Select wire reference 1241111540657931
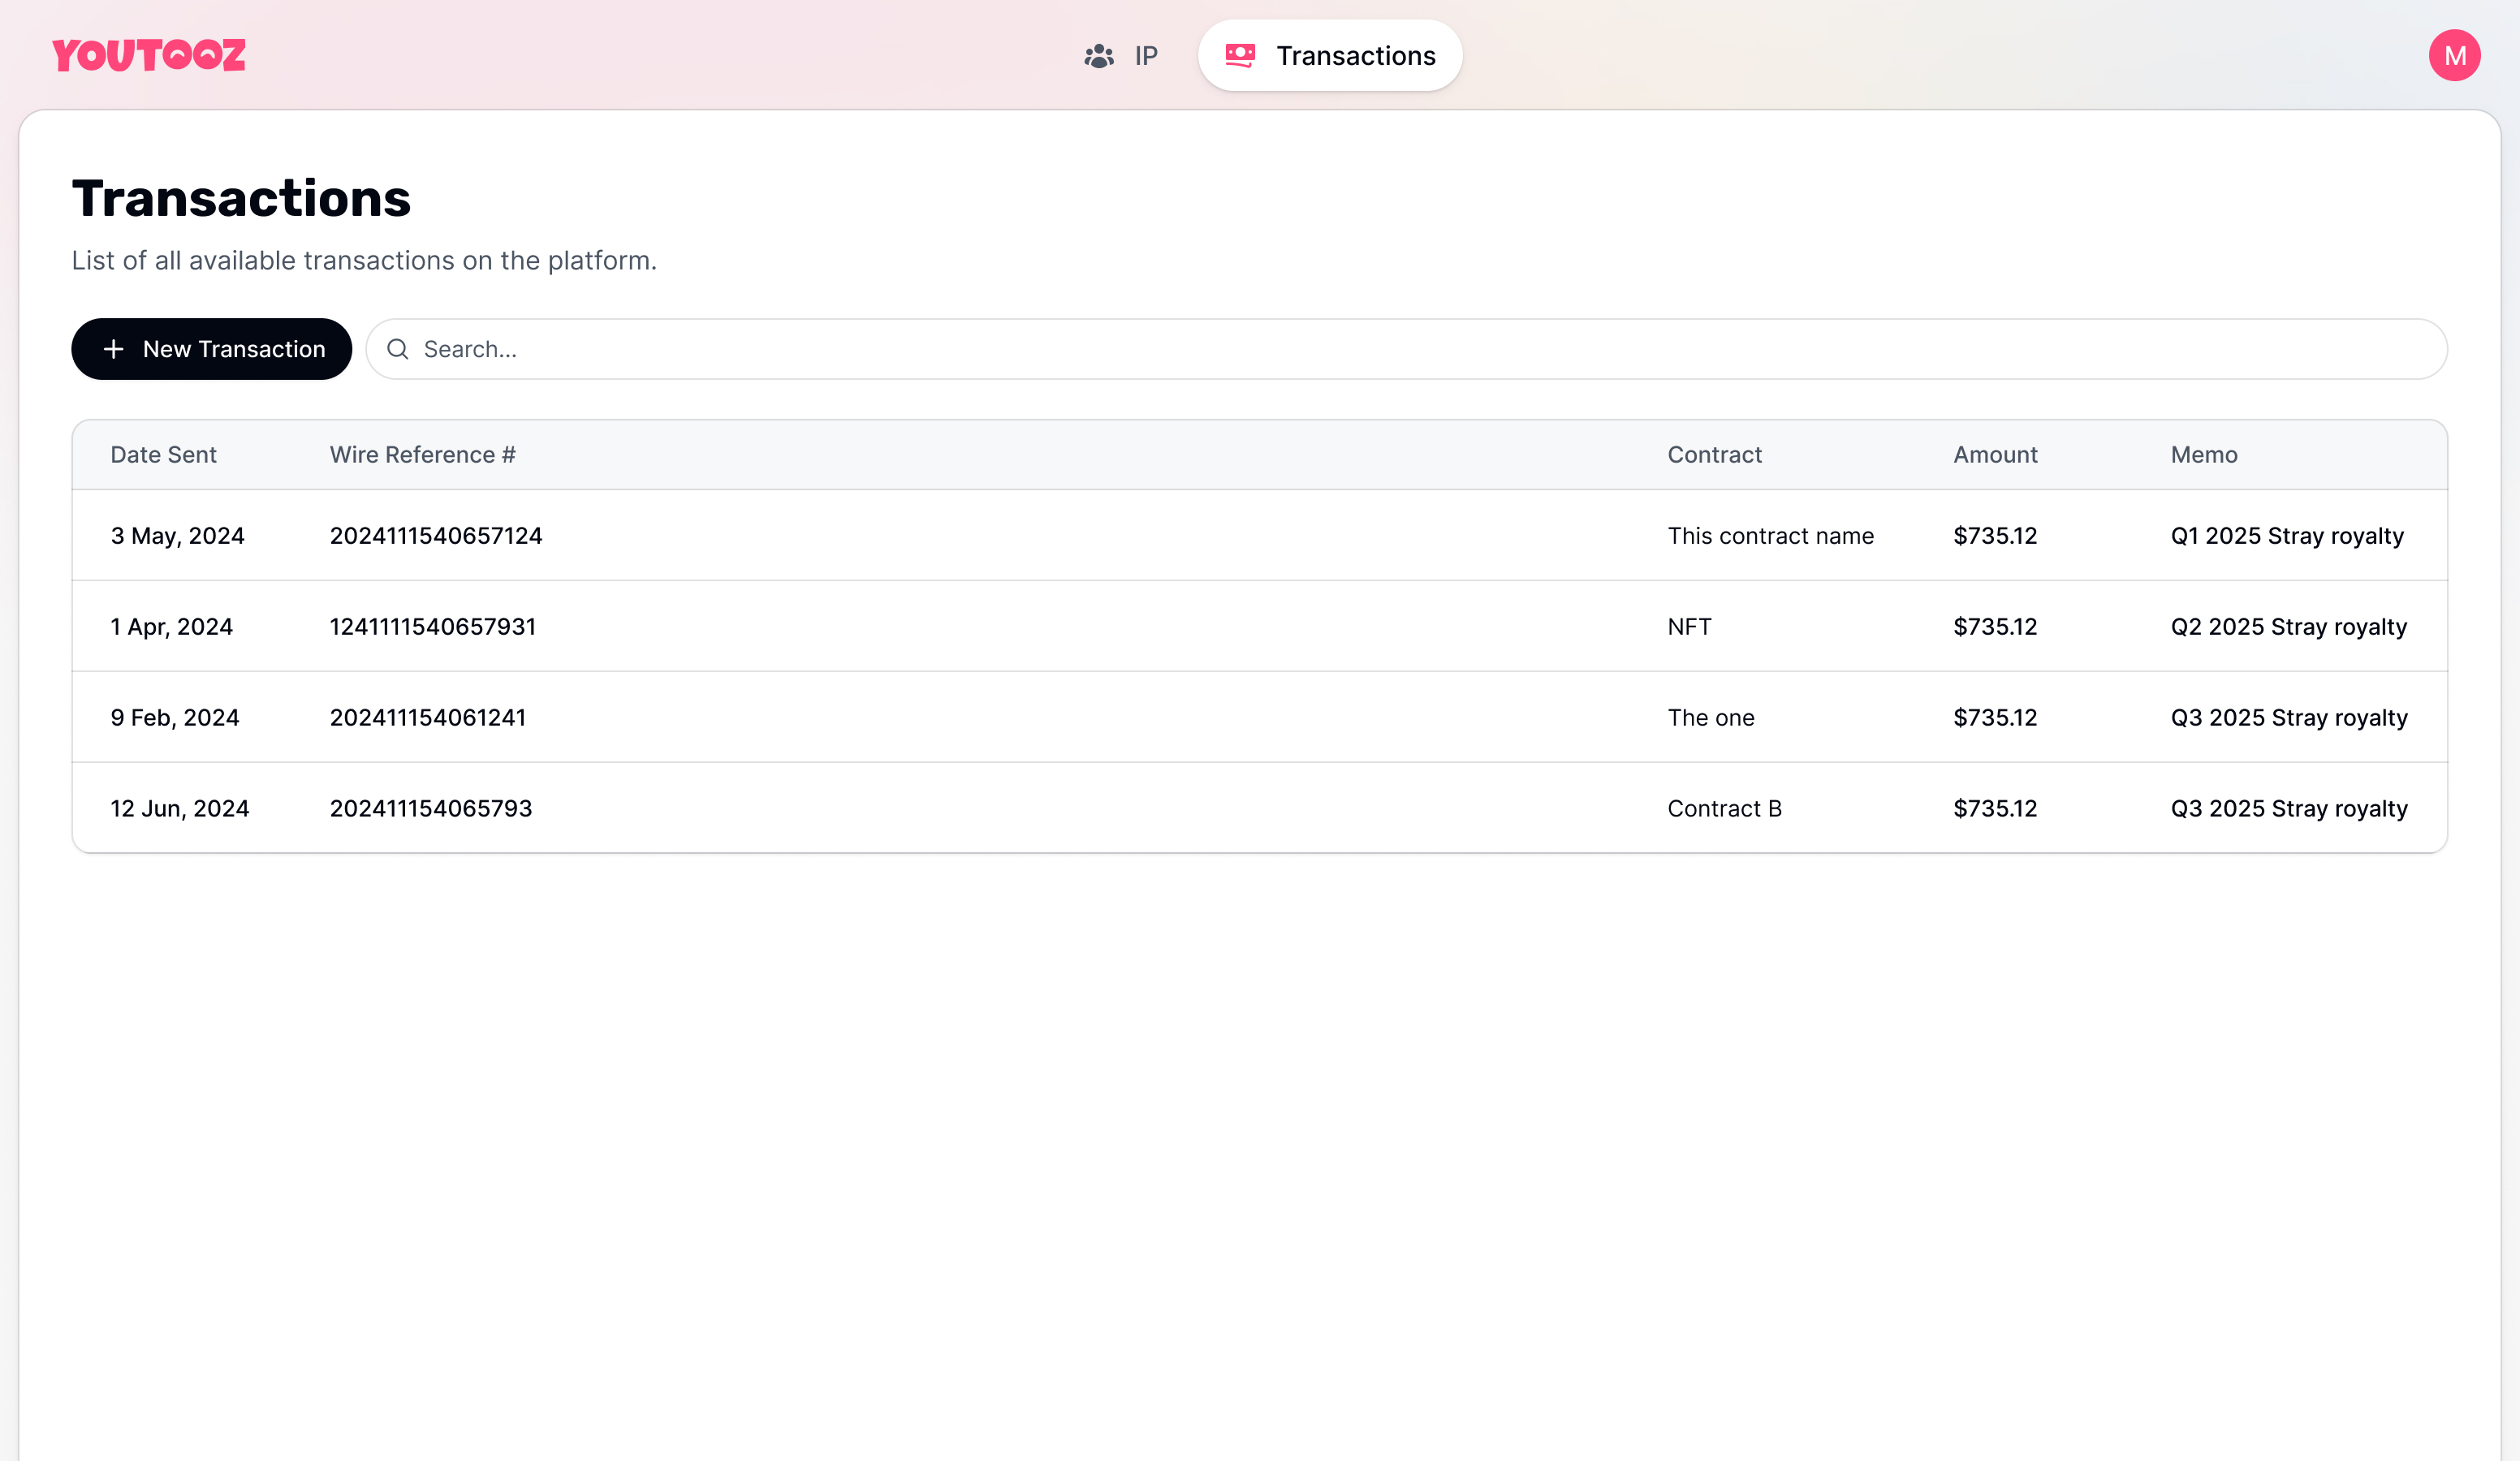The height and width of the screenshot is (1461, 2520). (433, 627)
